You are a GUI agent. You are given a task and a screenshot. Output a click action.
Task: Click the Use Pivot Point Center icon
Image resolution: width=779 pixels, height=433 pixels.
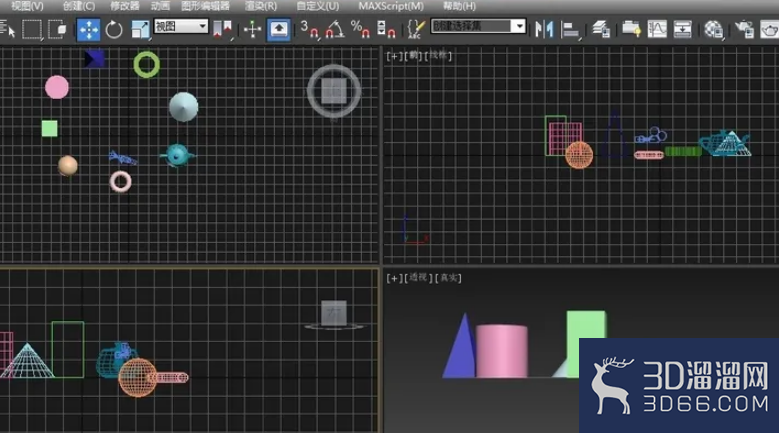tap(222, 29)
